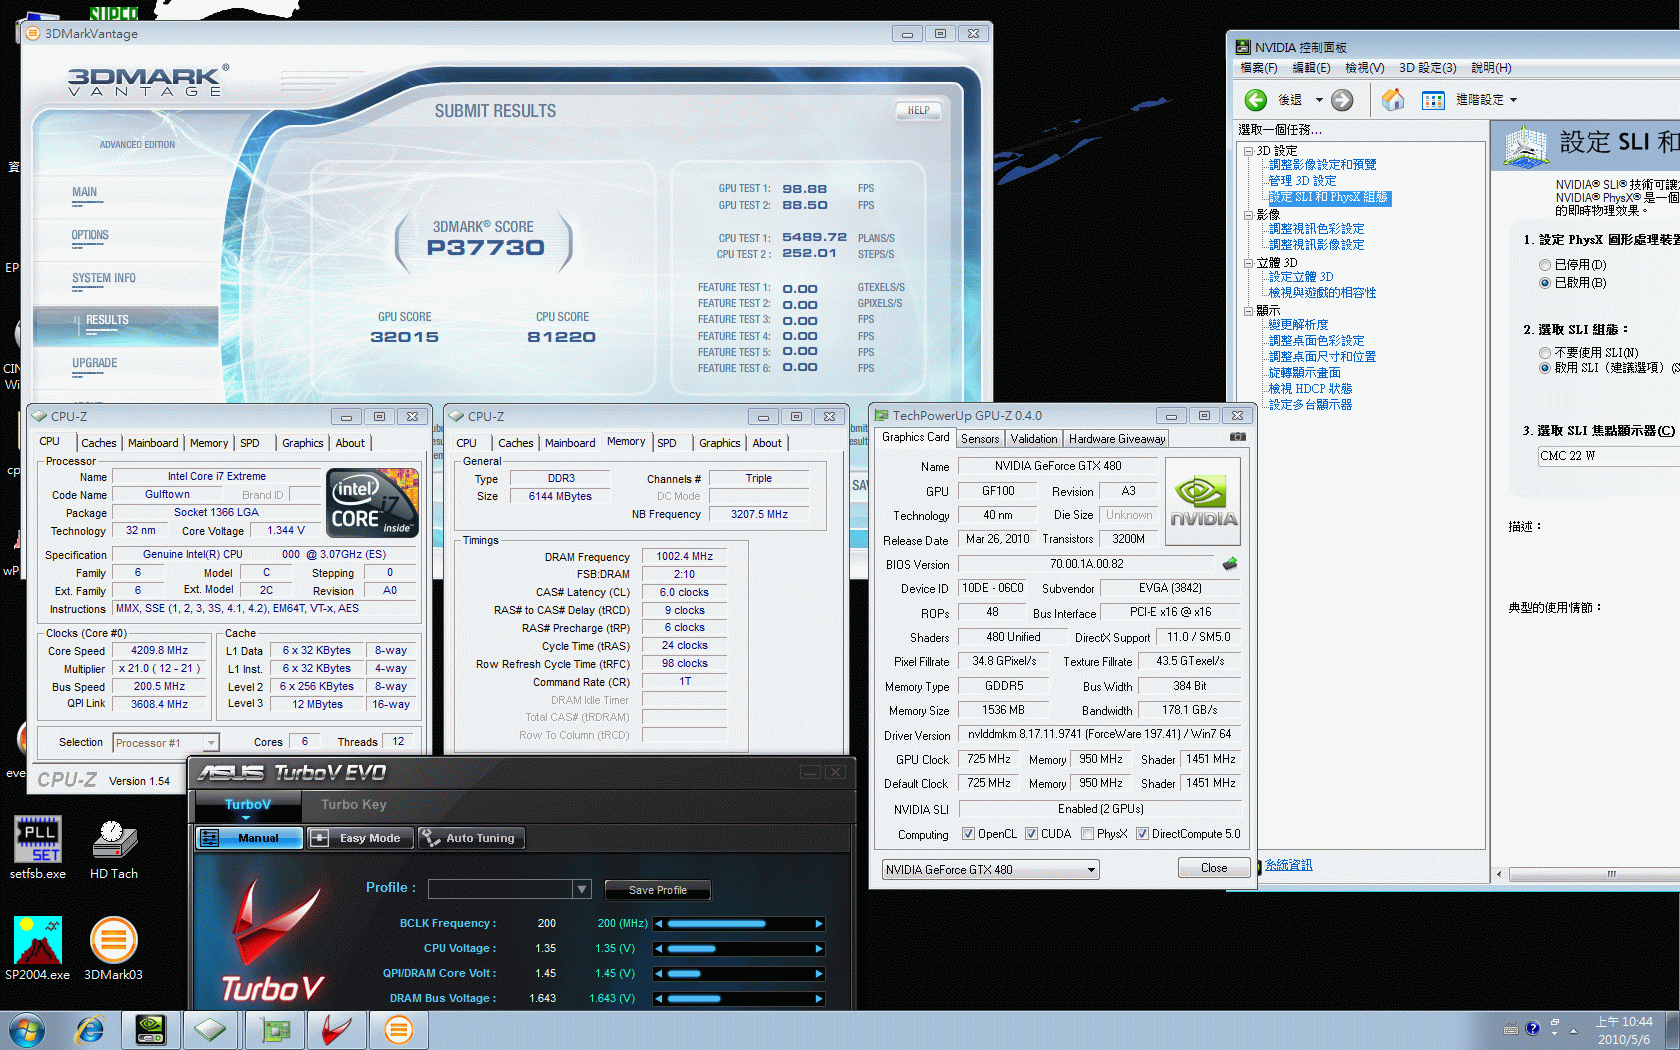Collapse the Stereoscopic 3D tree node
This screenshot has height=1050, width=1680.
point(1248,263)
